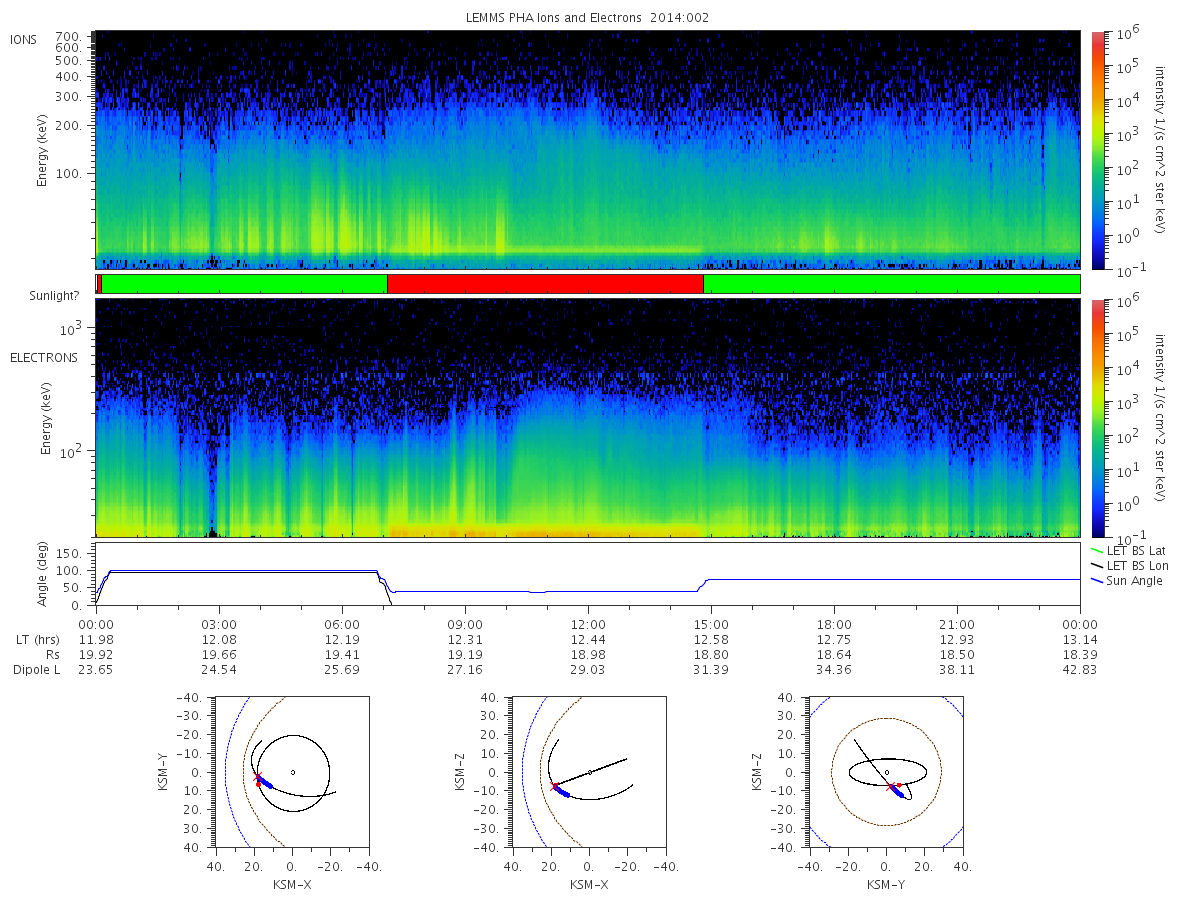Select Dipole L value 42.83
The image size is (1200, 900).
[1080, 669]
